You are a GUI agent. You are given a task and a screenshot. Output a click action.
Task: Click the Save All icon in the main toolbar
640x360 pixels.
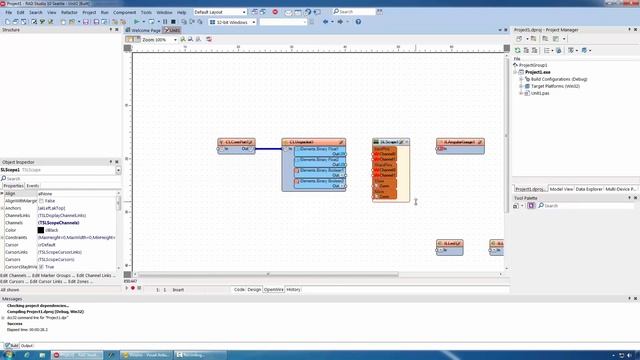96,22
